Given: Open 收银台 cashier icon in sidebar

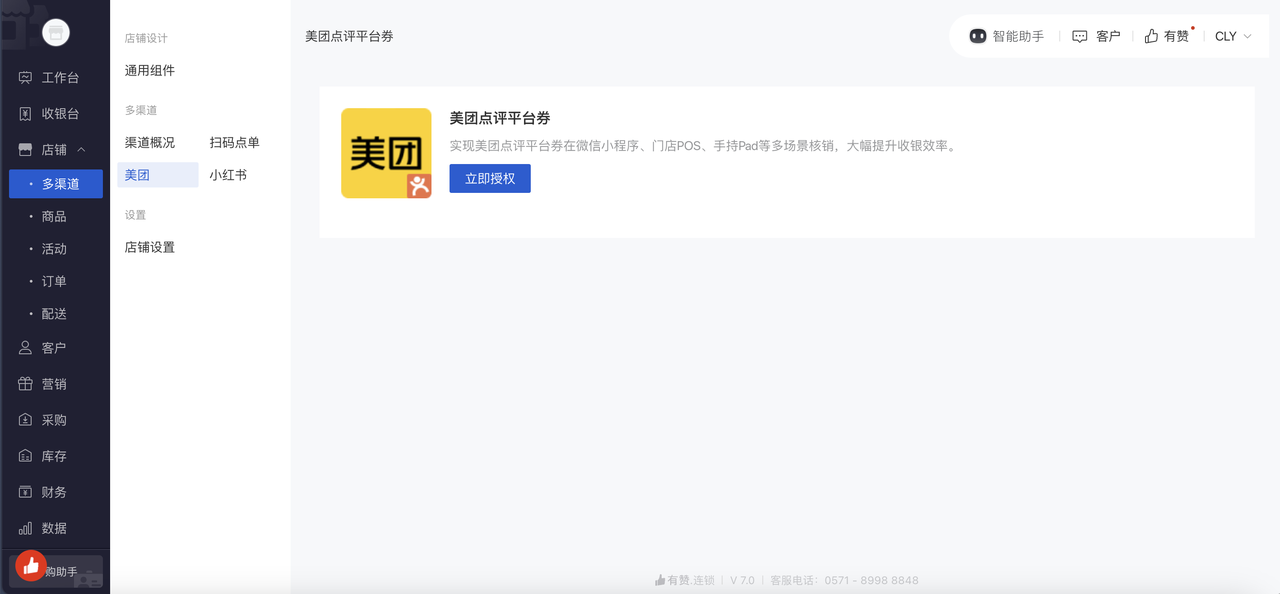Looking at the screenshot, I should coord(25,114).
